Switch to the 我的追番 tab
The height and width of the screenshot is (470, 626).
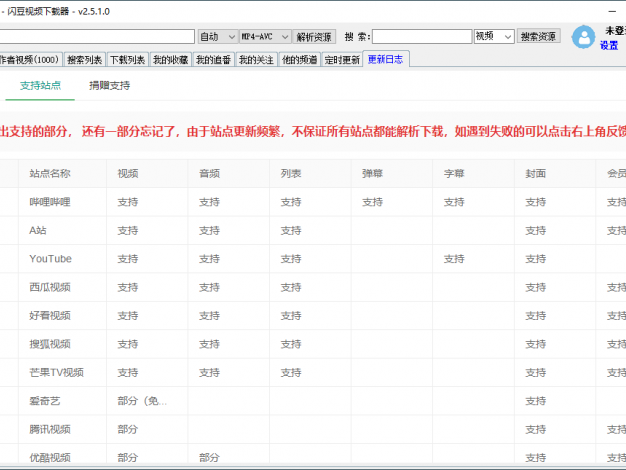213,60
